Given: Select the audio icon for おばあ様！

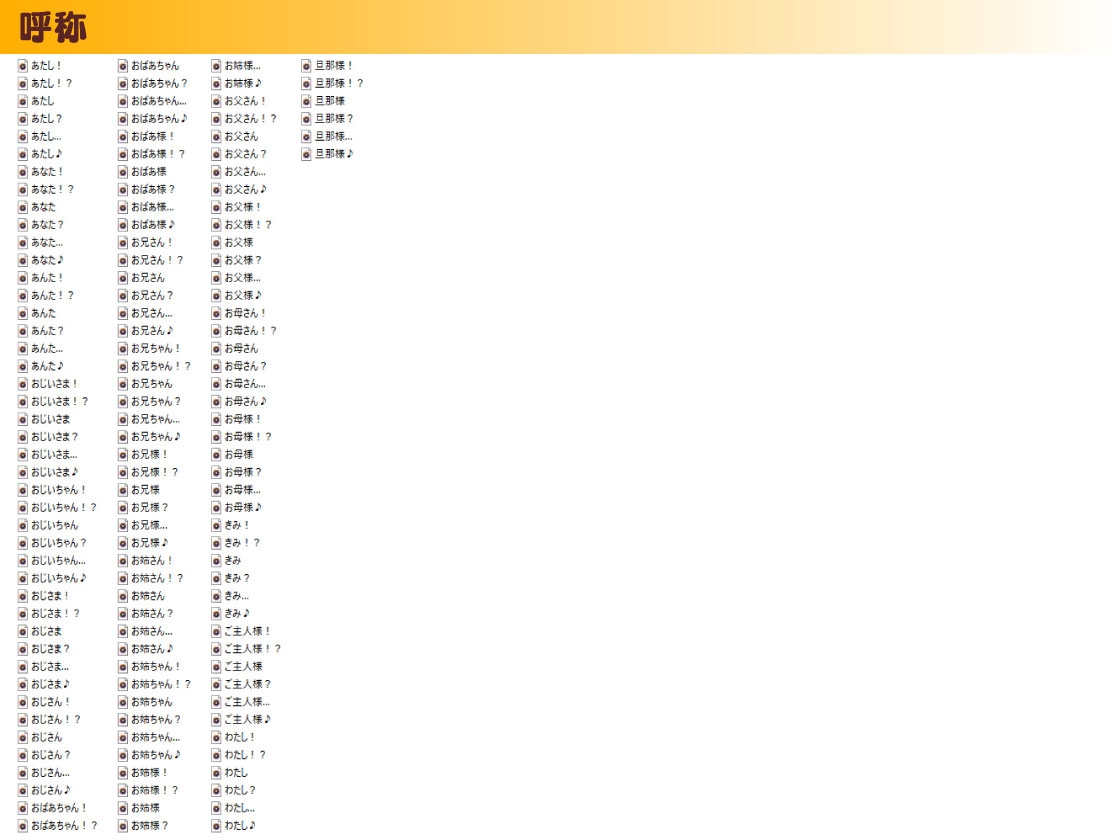Looking at the screenshot, I should click(x=123, y=137).
